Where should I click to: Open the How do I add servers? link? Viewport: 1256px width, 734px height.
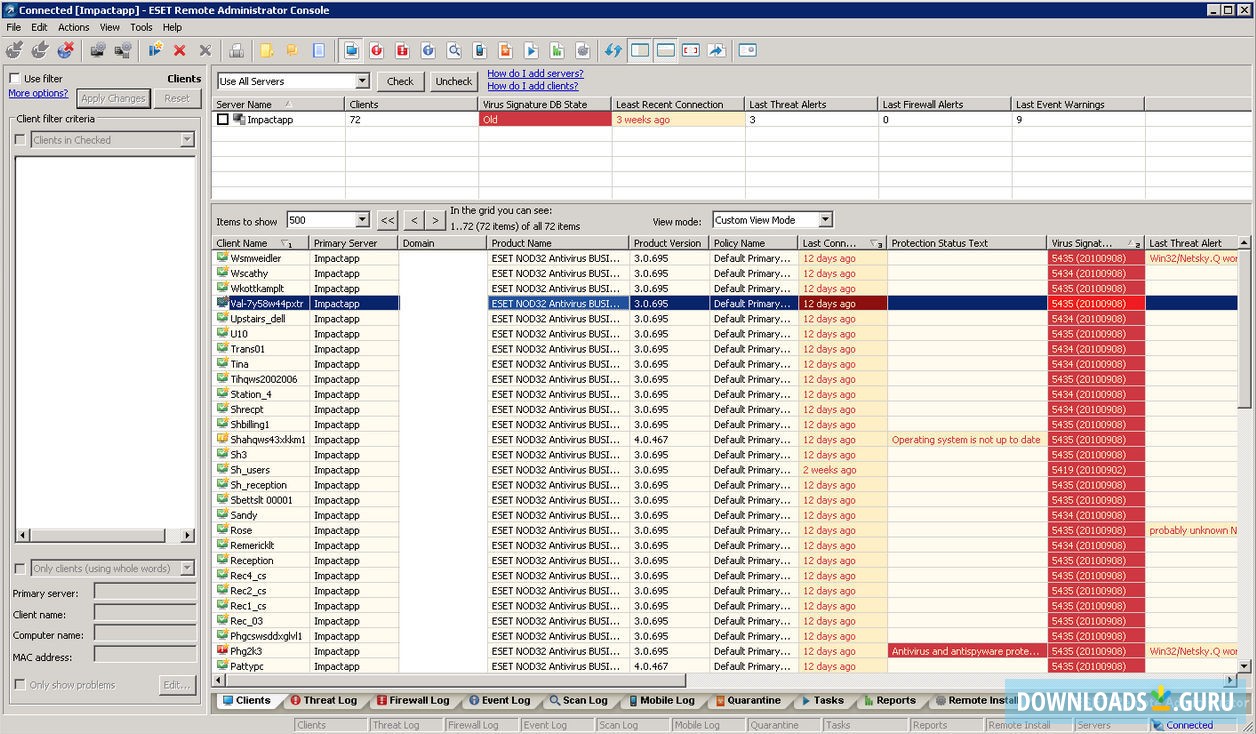(535, 73)
